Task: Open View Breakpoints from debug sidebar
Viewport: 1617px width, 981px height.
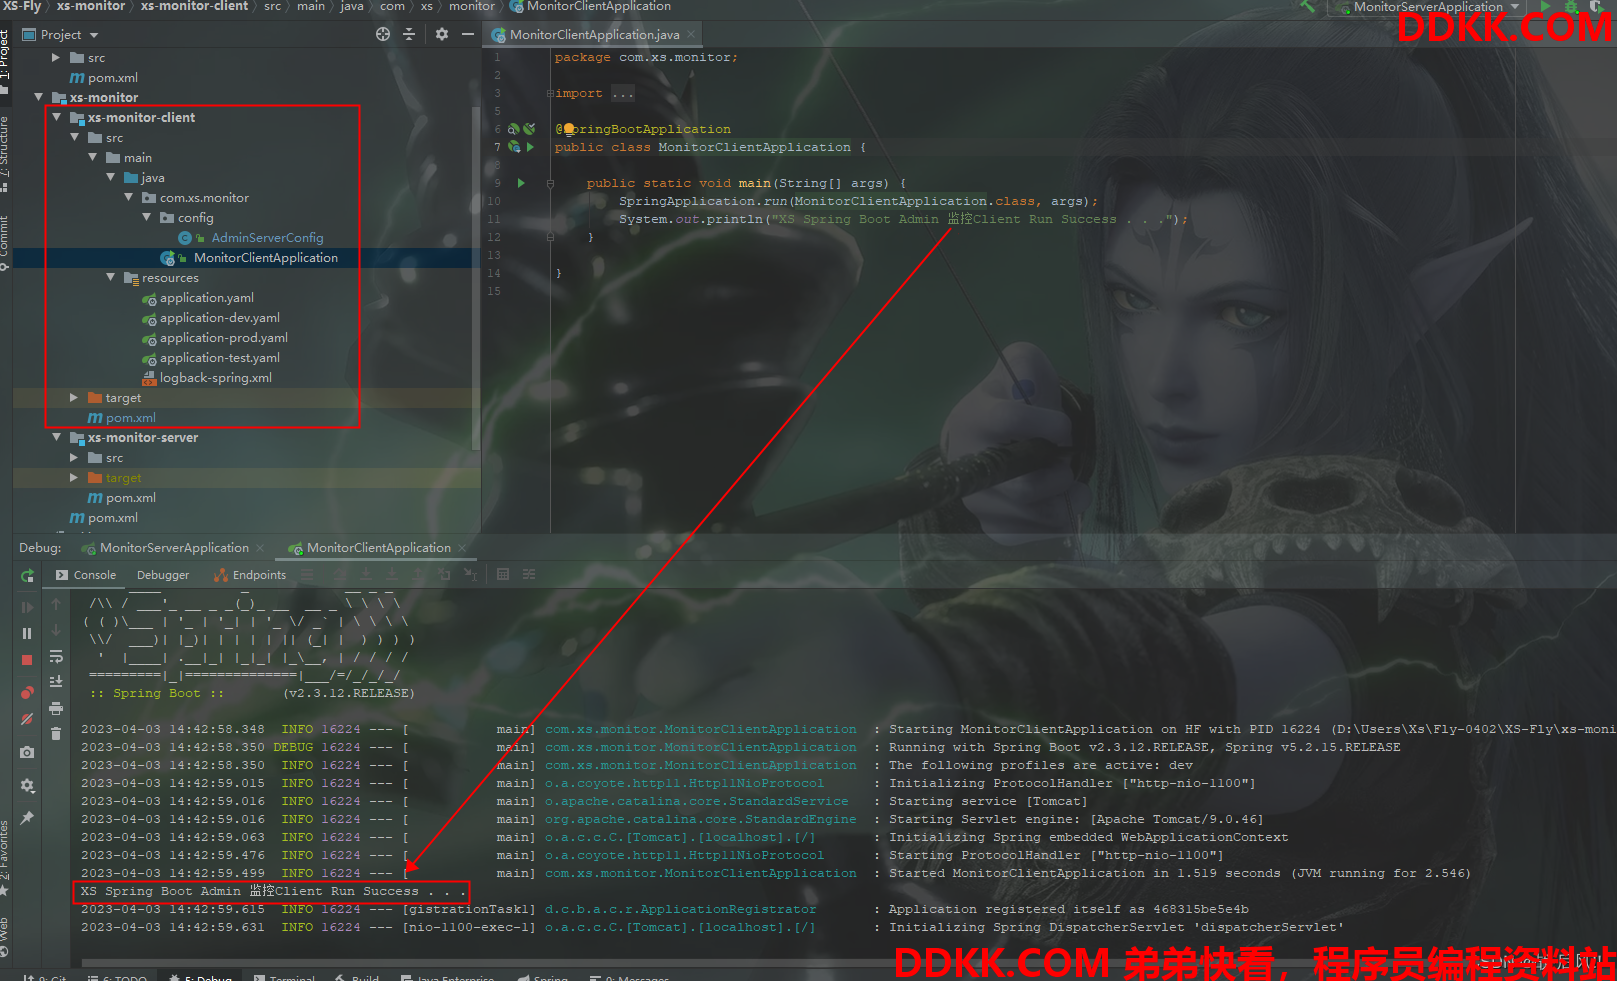Action: click(27, 692)
